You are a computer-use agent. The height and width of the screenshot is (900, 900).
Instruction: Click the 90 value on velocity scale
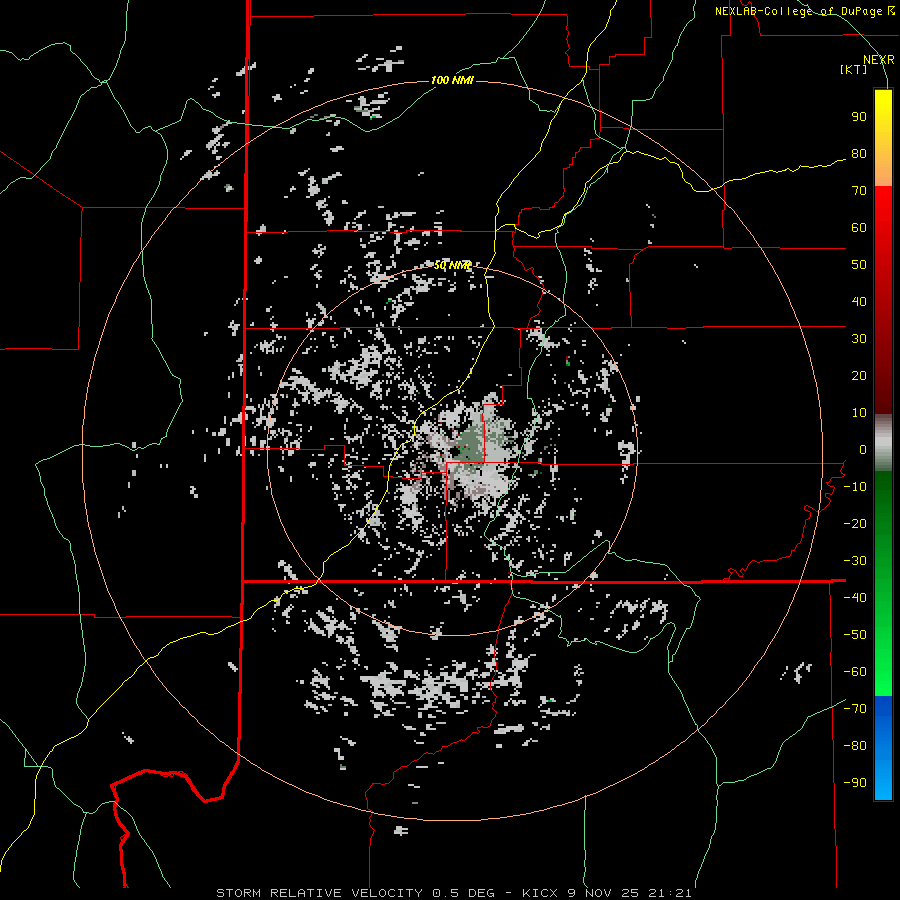point(859,117)
